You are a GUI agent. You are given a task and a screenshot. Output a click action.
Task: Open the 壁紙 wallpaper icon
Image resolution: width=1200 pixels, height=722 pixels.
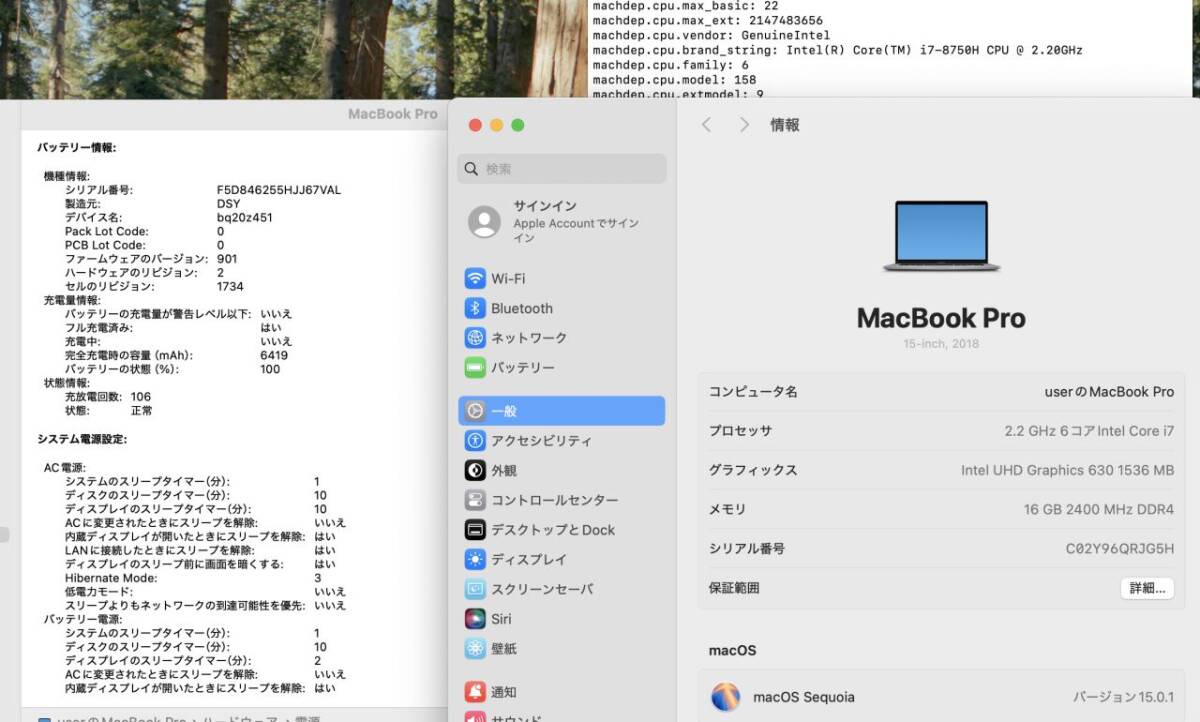(475, 648)
